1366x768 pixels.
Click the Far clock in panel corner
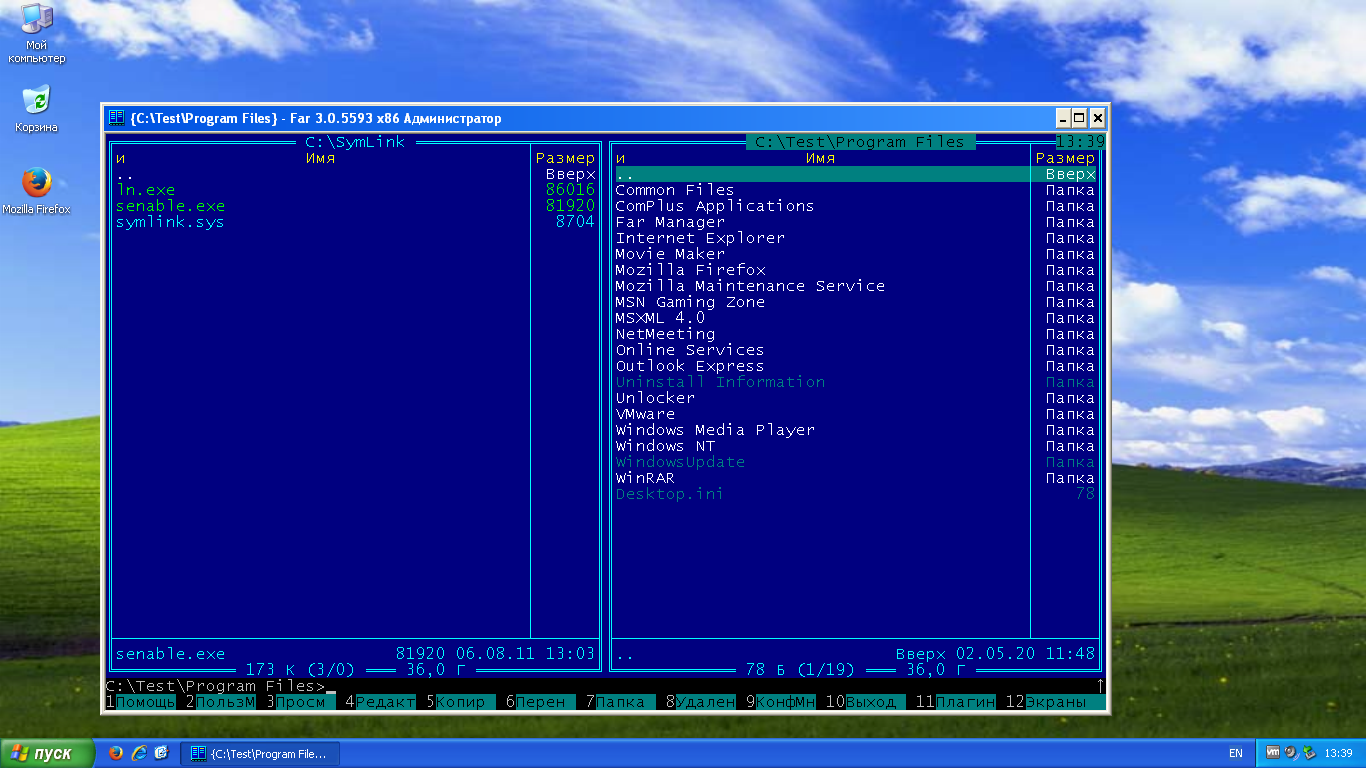pyautogui.click(x=1081, y=142)
